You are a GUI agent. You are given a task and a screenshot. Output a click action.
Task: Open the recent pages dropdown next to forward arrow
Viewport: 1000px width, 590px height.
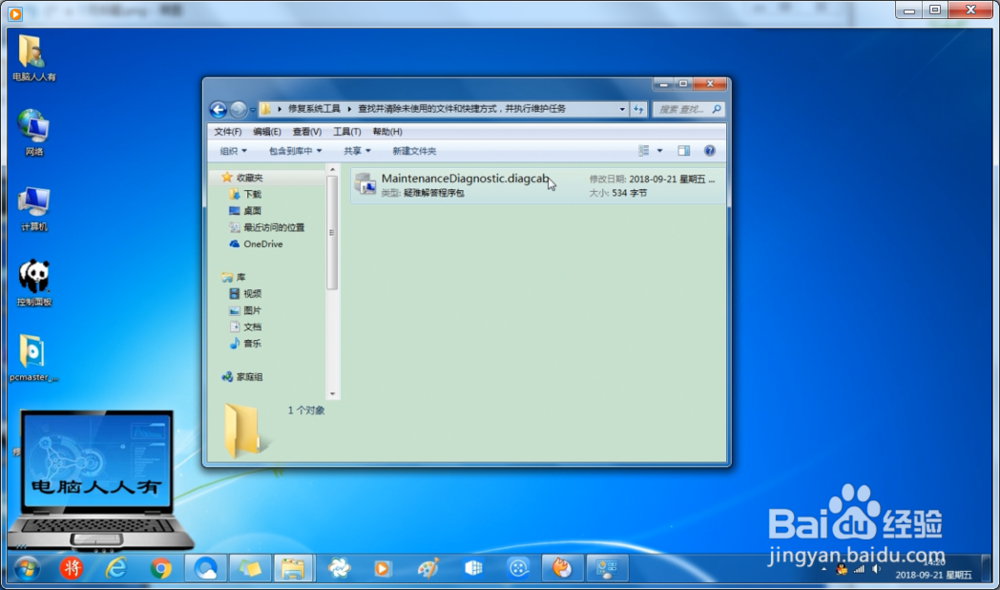point(253,110)
